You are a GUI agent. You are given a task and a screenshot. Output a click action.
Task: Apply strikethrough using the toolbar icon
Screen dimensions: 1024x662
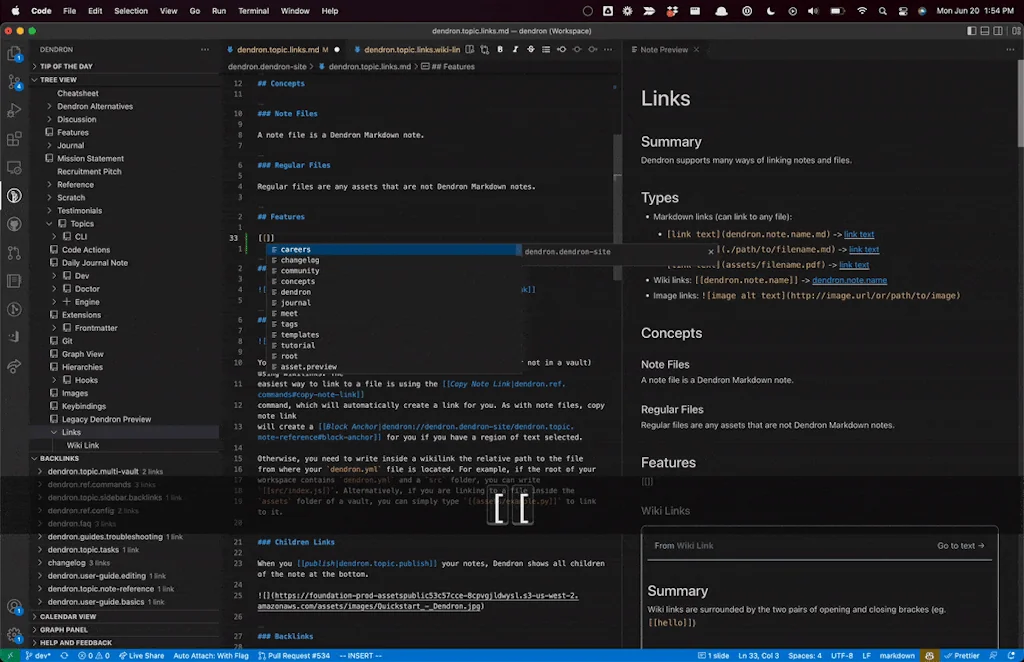pyautogui.click(x=531, y=49)
